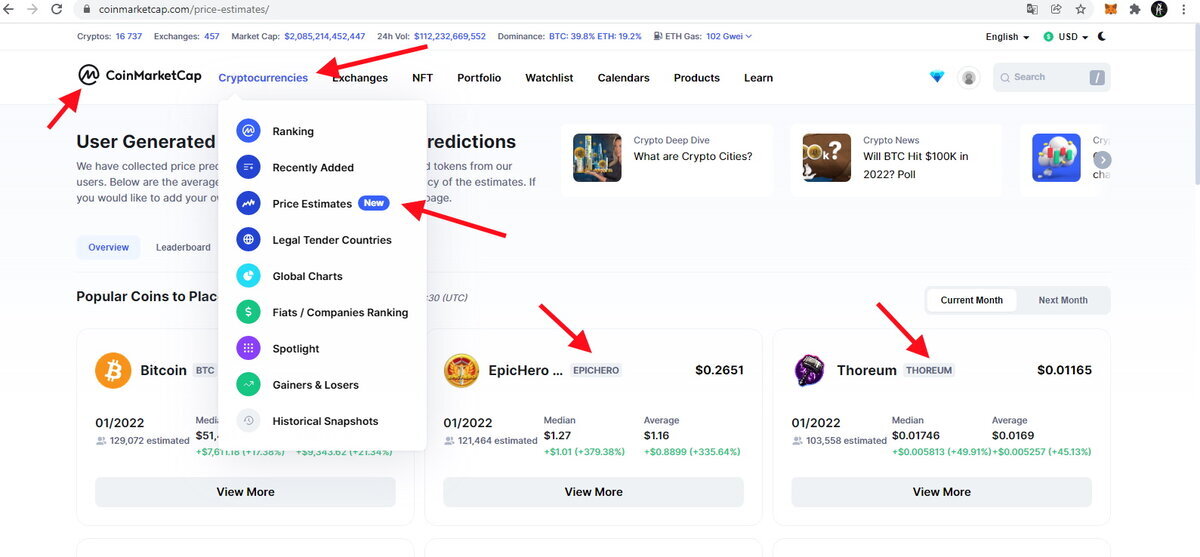Click the Global Charts pie icon
This screenshot has height=557, width=1200.
[x=248, y=276]
